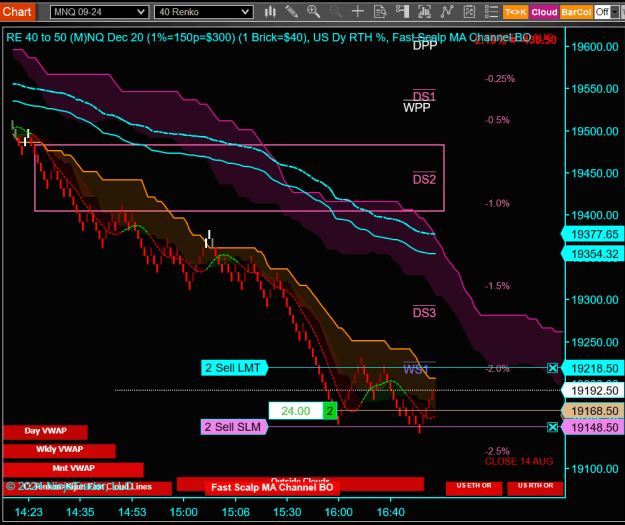
Task: Click the -0.25% level label
Action: 500,79
